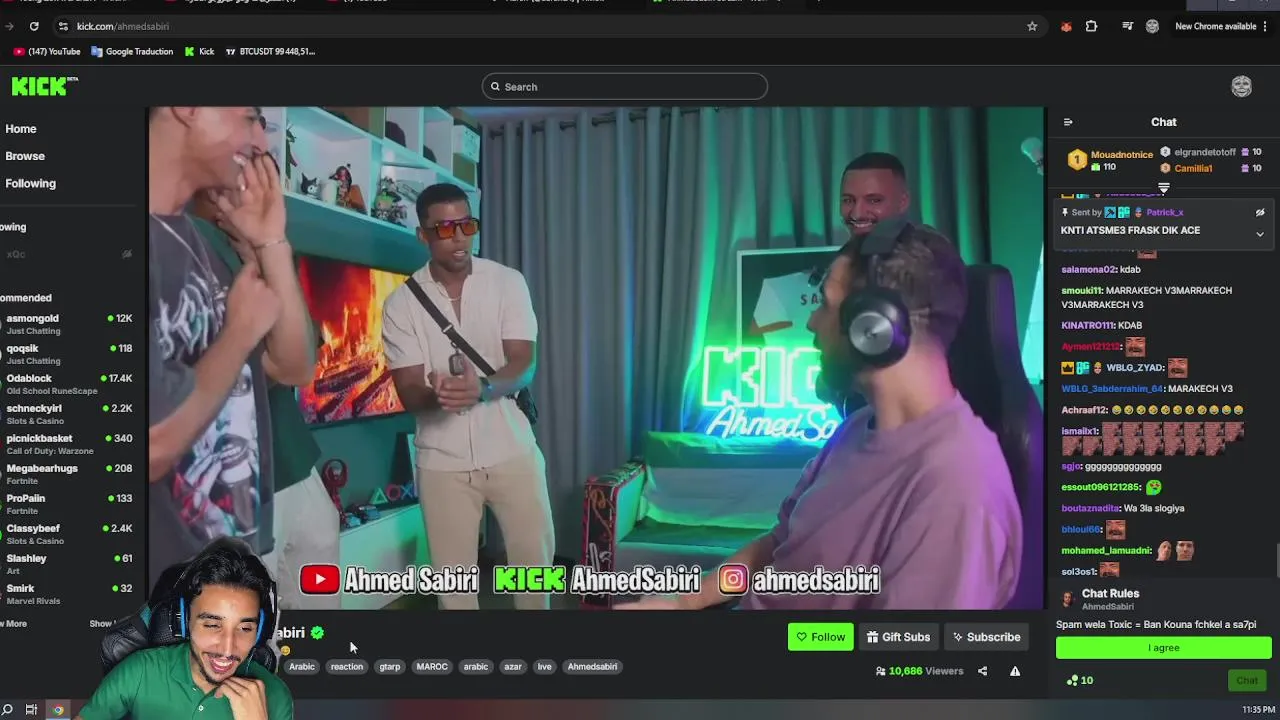Accept chat rules with I agree
The image size is (1280, 720).
click(1164, 648)
